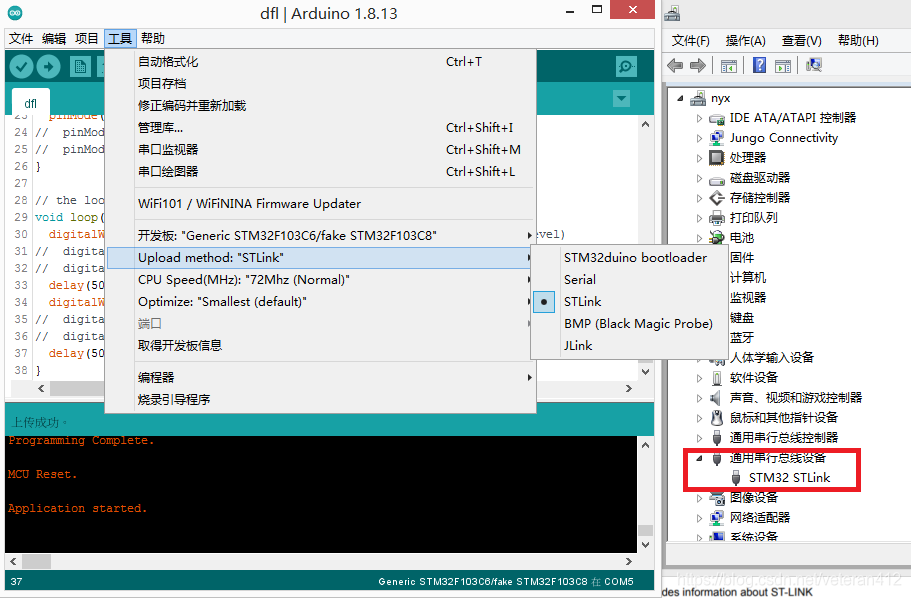Open the 文件 menu in Arduino
Viewport: 911px width, 598px height.
tap(20, 38)
